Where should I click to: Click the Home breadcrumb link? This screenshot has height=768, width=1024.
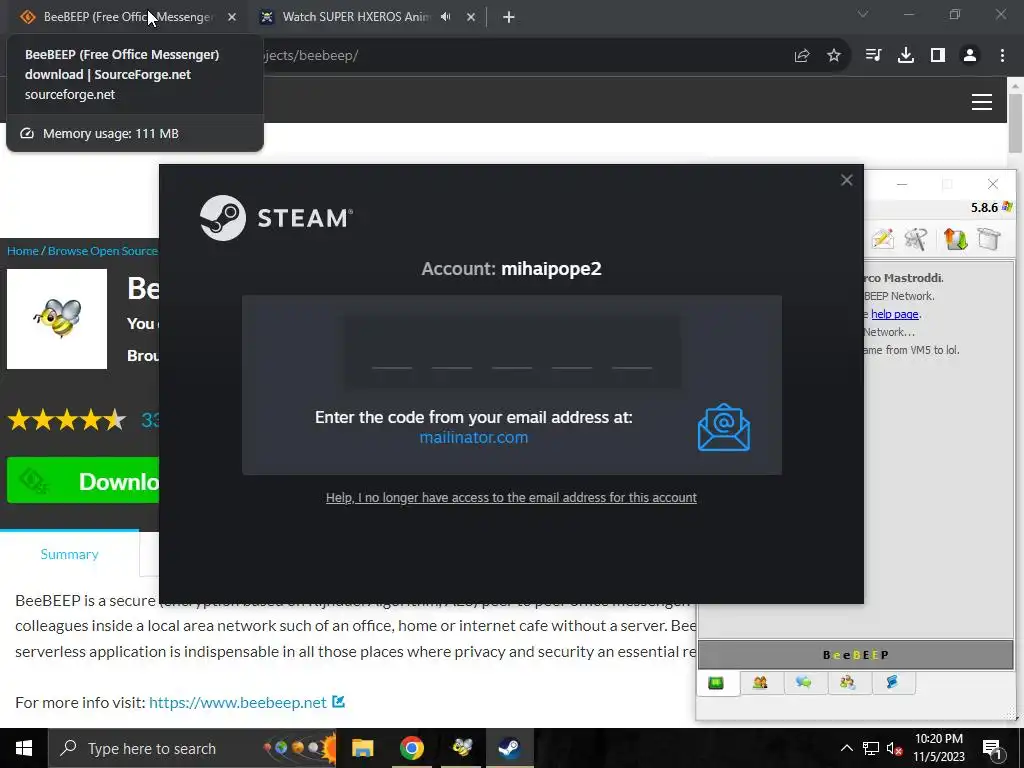coord(23,251)
